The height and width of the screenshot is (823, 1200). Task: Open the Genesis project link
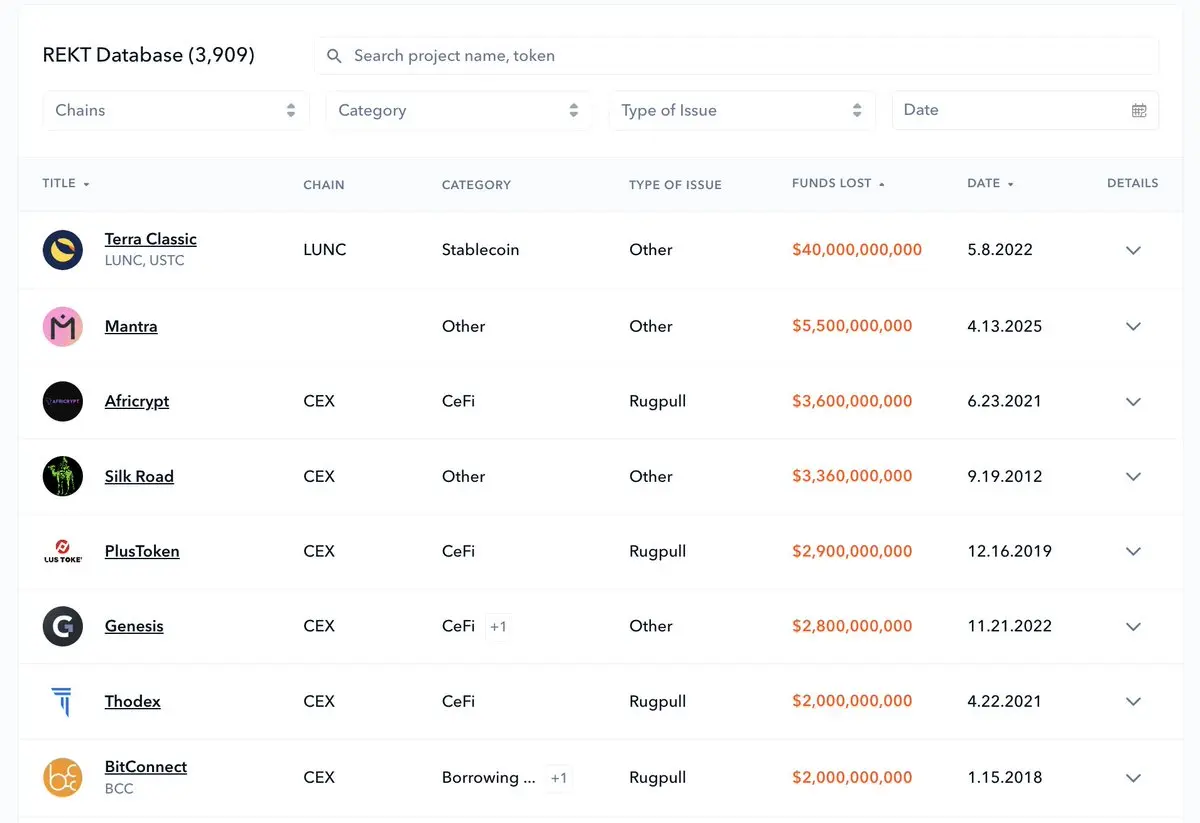click(x=134, y=626)
